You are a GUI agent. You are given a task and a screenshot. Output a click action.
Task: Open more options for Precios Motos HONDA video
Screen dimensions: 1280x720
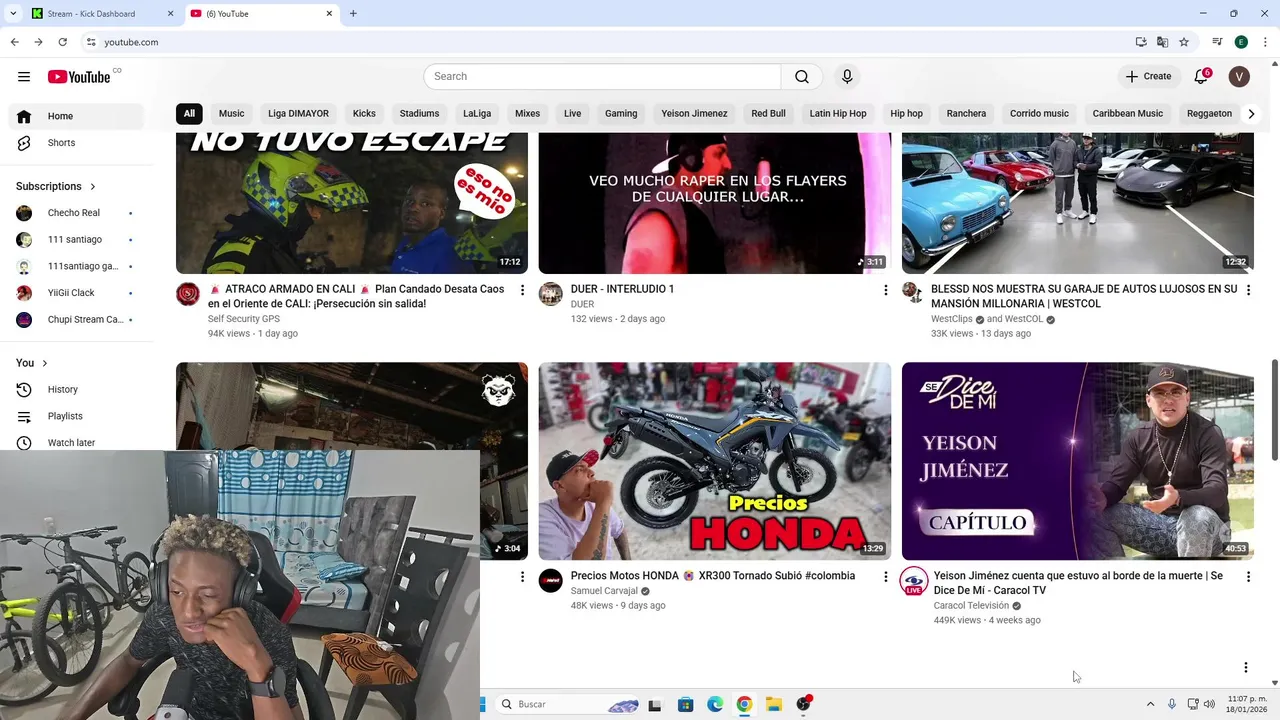tap(885, 577)
